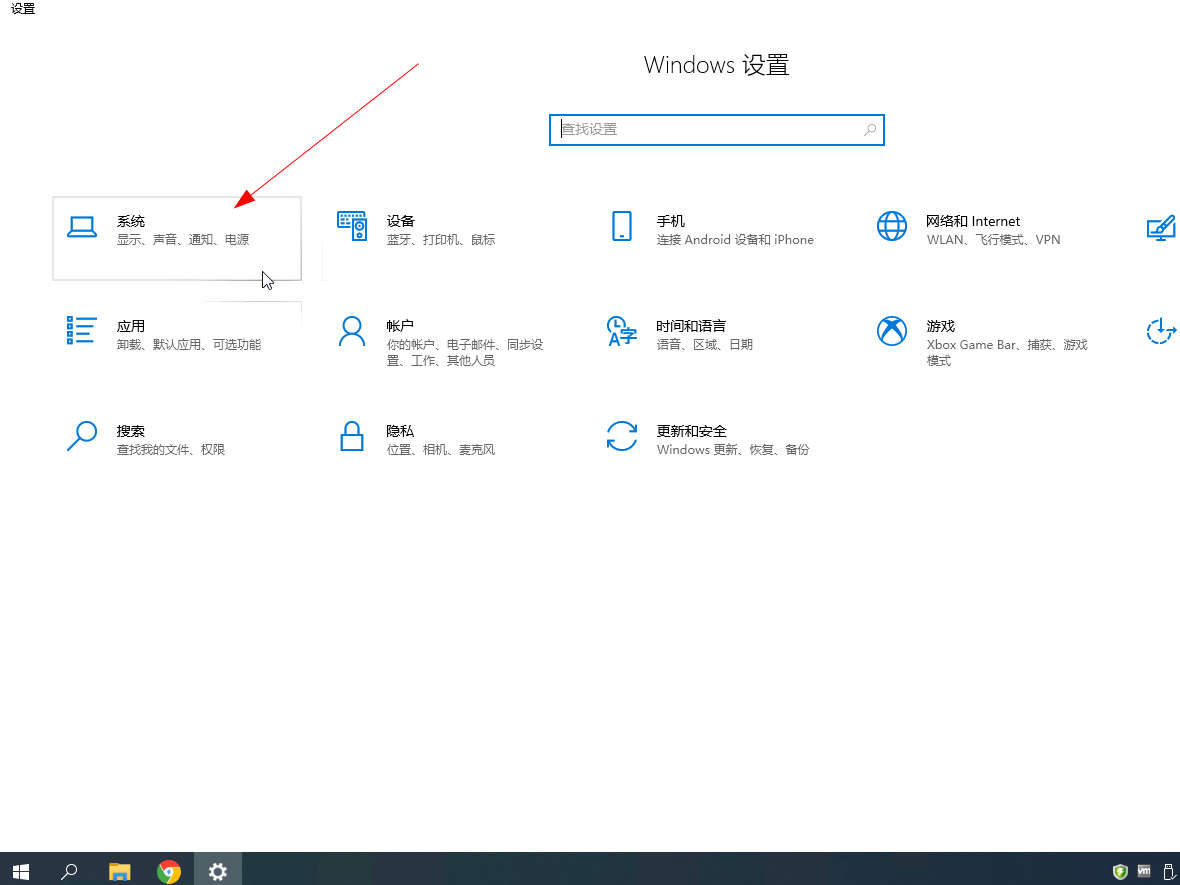Open Google Chrome from the taskbar

coord(169,870)
